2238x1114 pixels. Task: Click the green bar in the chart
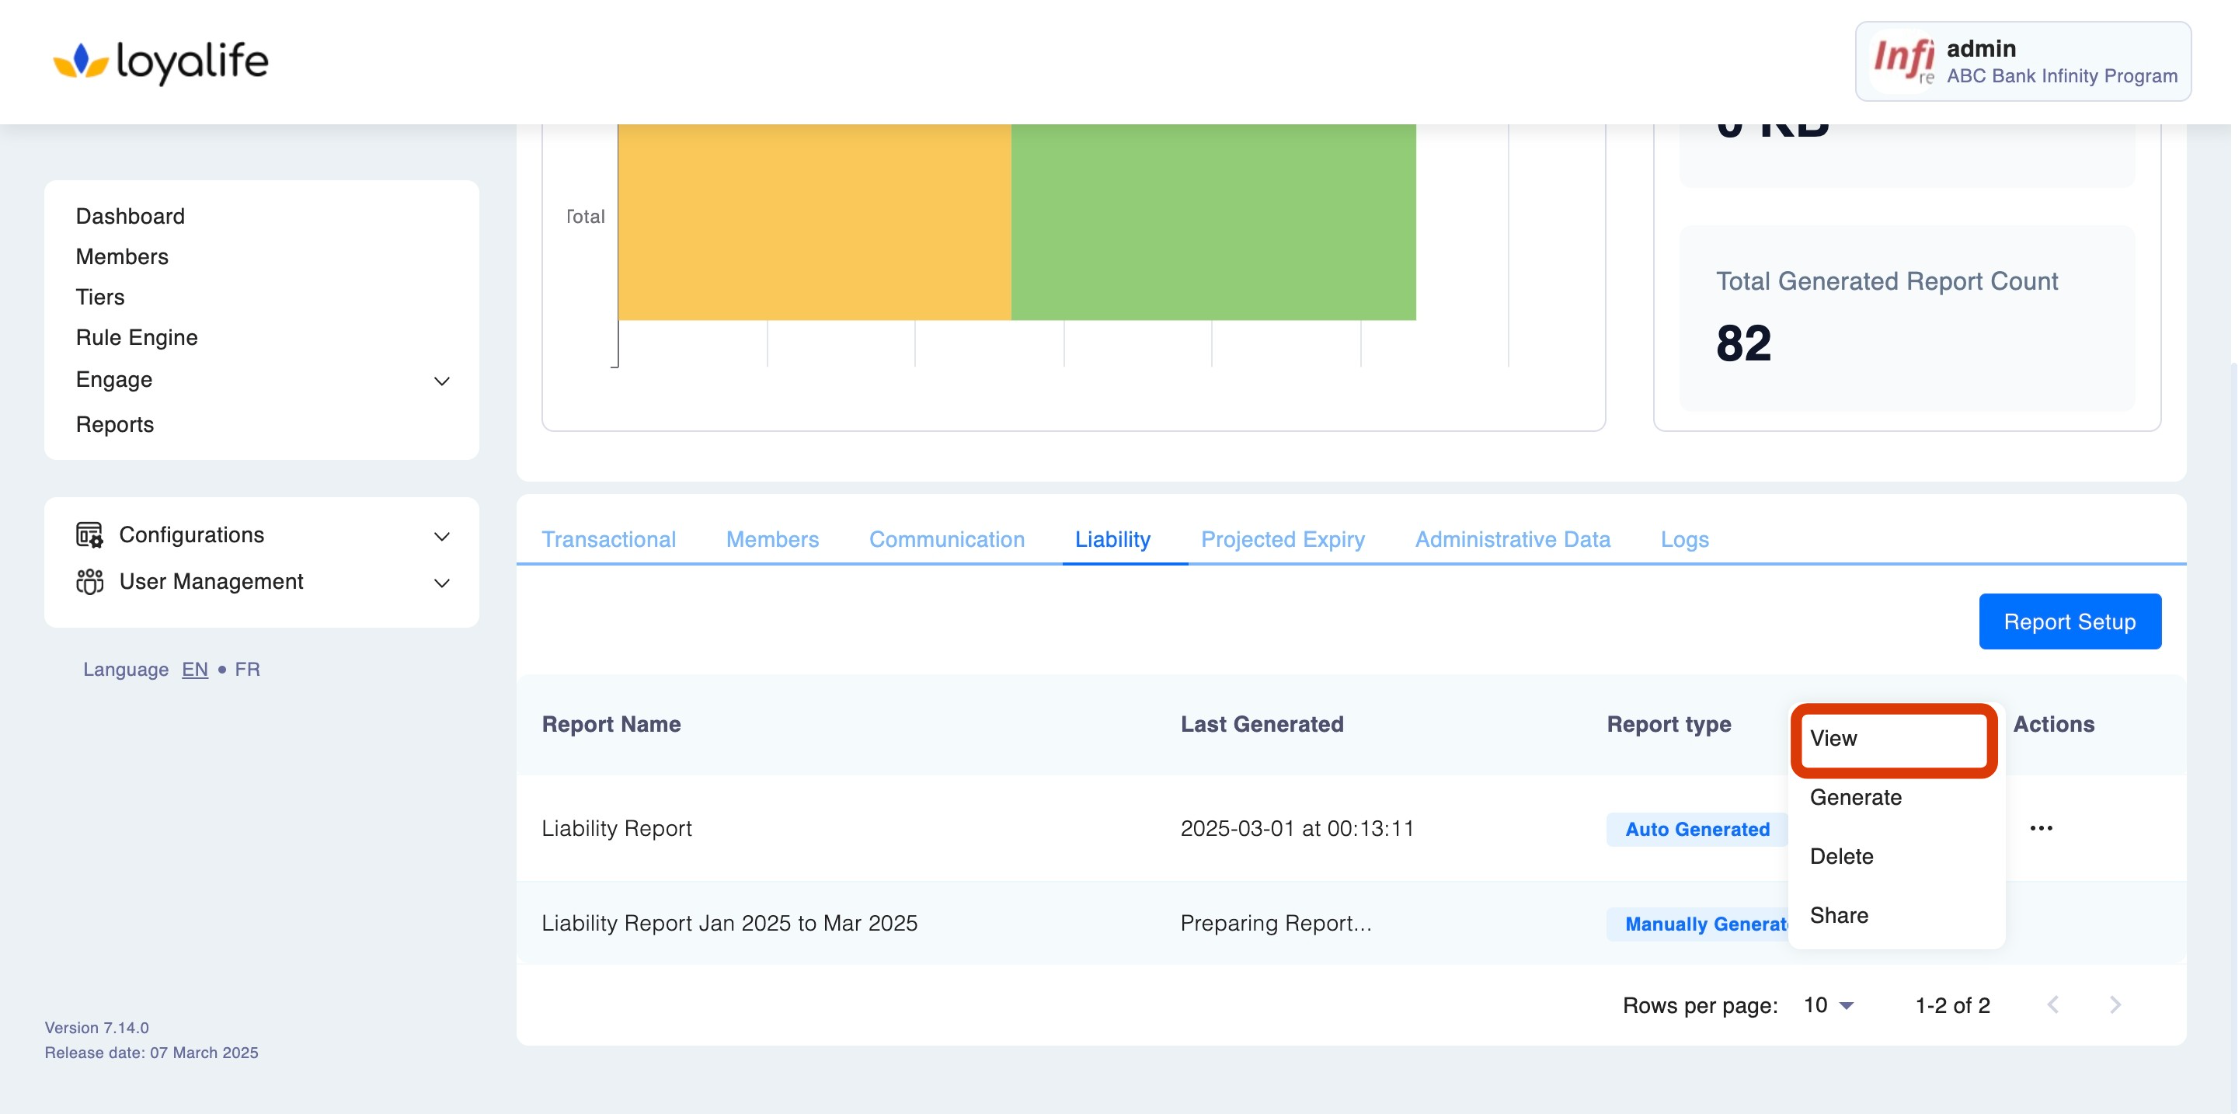click(x=1212, y=222)
